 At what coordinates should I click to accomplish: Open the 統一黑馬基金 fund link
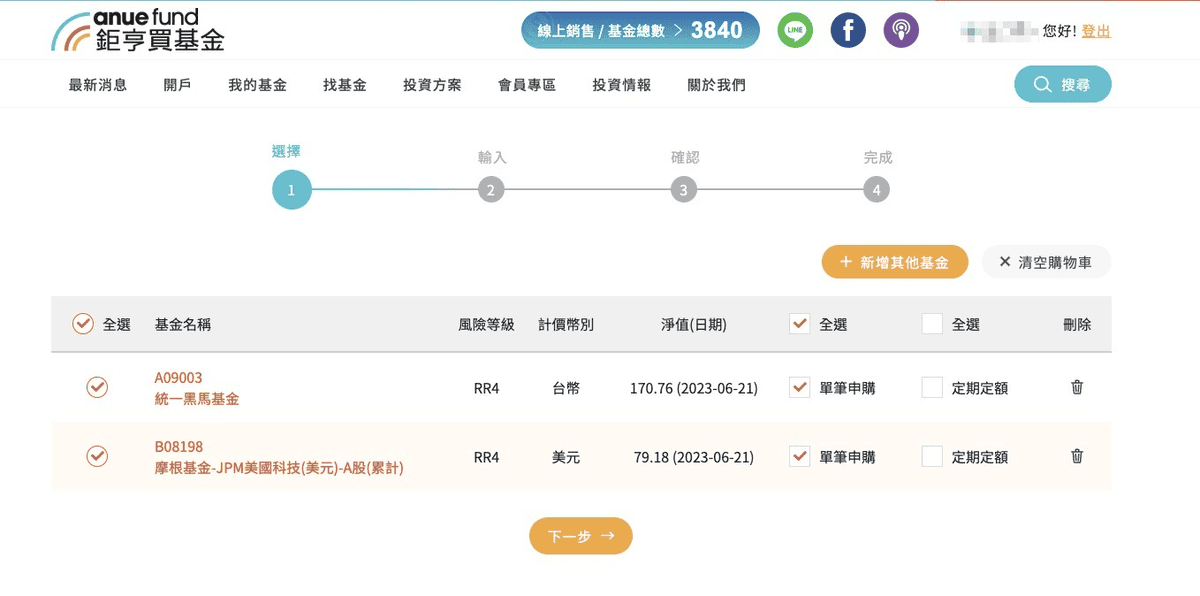tap(197, 398)
